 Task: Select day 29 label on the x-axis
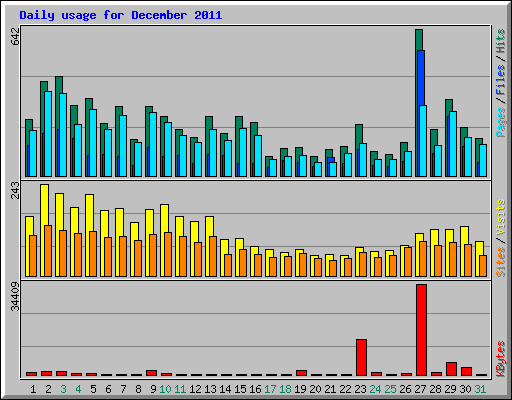[x=450, y=389]
